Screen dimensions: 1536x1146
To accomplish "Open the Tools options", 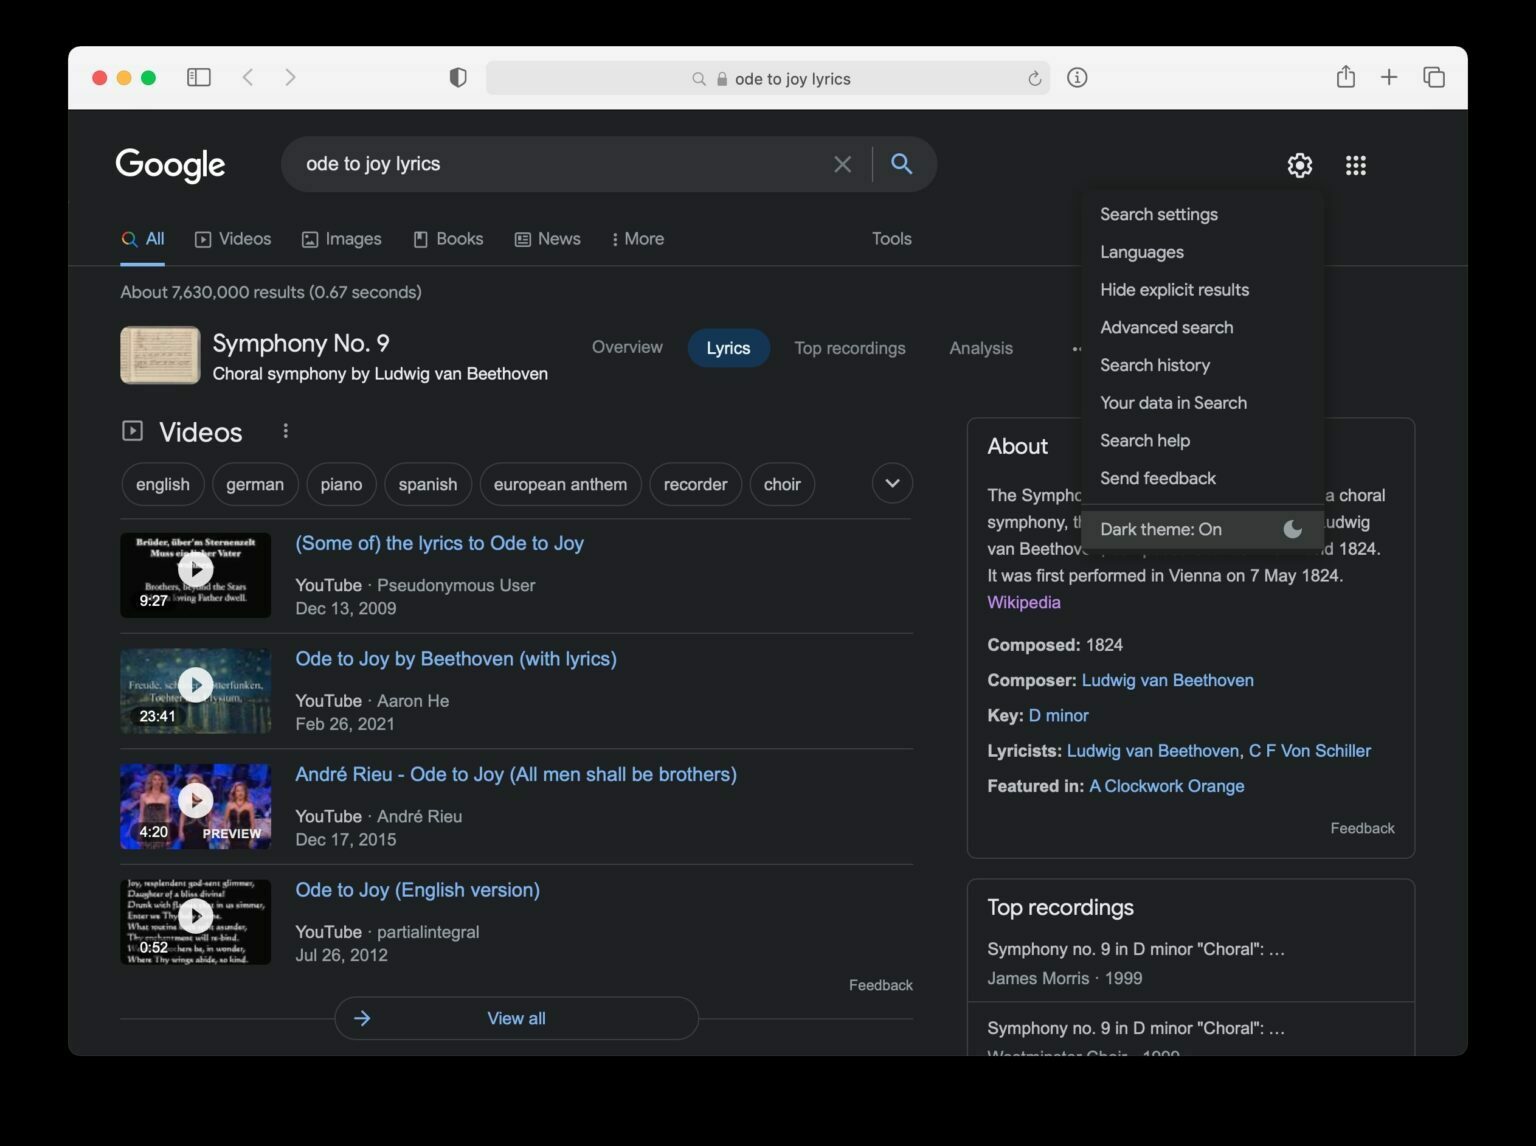I will pos(891,239).
